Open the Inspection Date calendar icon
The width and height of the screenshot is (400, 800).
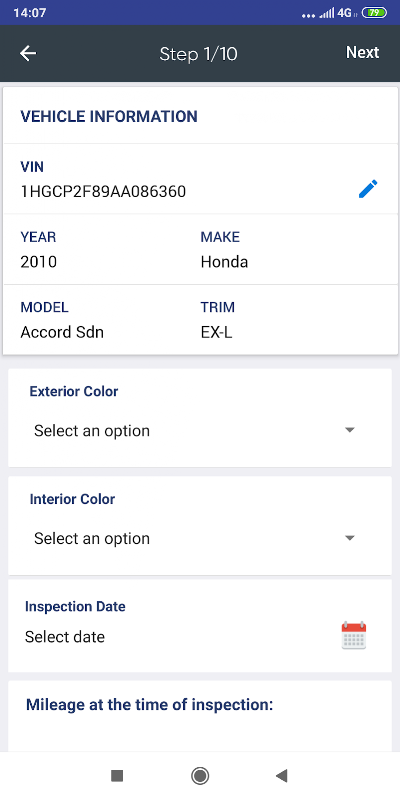coord(354,635)
